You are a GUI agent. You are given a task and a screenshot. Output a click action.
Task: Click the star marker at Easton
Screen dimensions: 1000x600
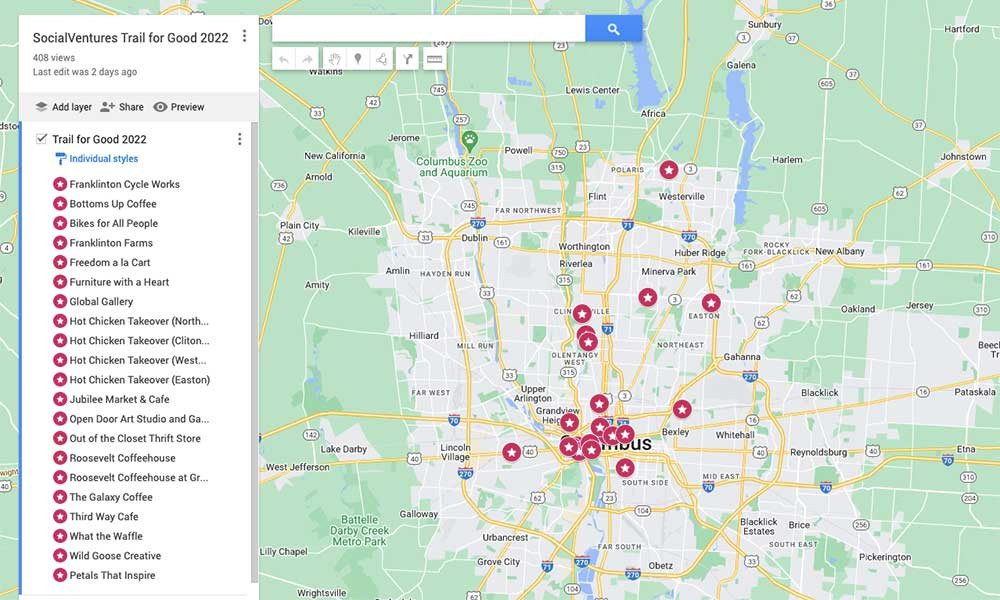[x=711, y=303]
